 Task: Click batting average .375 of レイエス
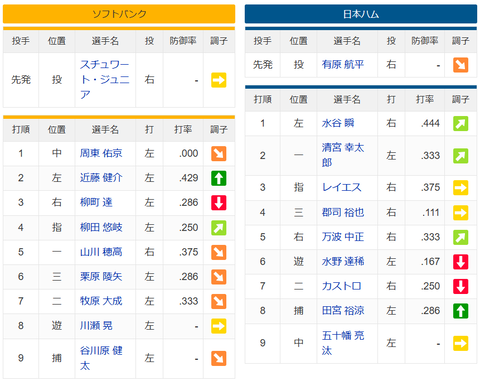[430, 188]
